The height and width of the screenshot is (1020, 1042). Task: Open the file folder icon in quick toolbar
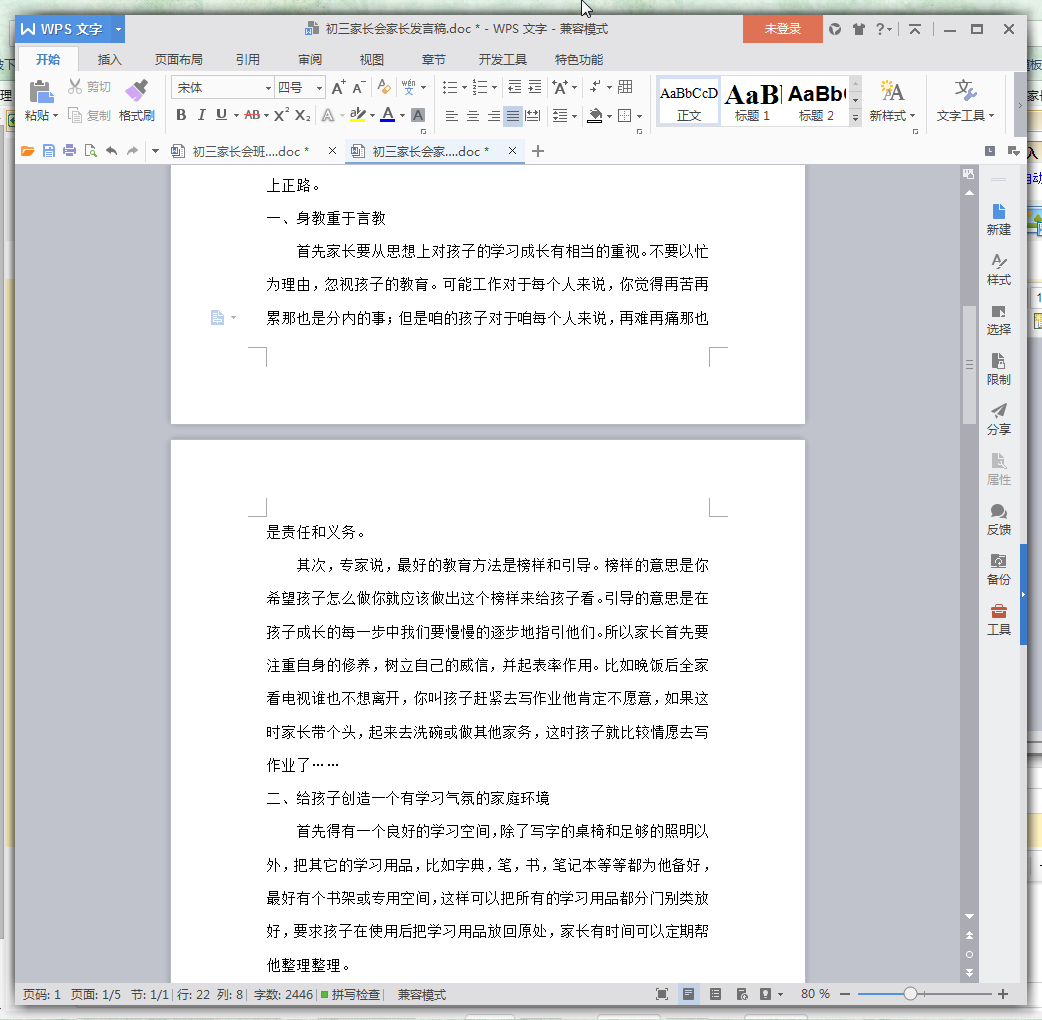click(27, 152)
